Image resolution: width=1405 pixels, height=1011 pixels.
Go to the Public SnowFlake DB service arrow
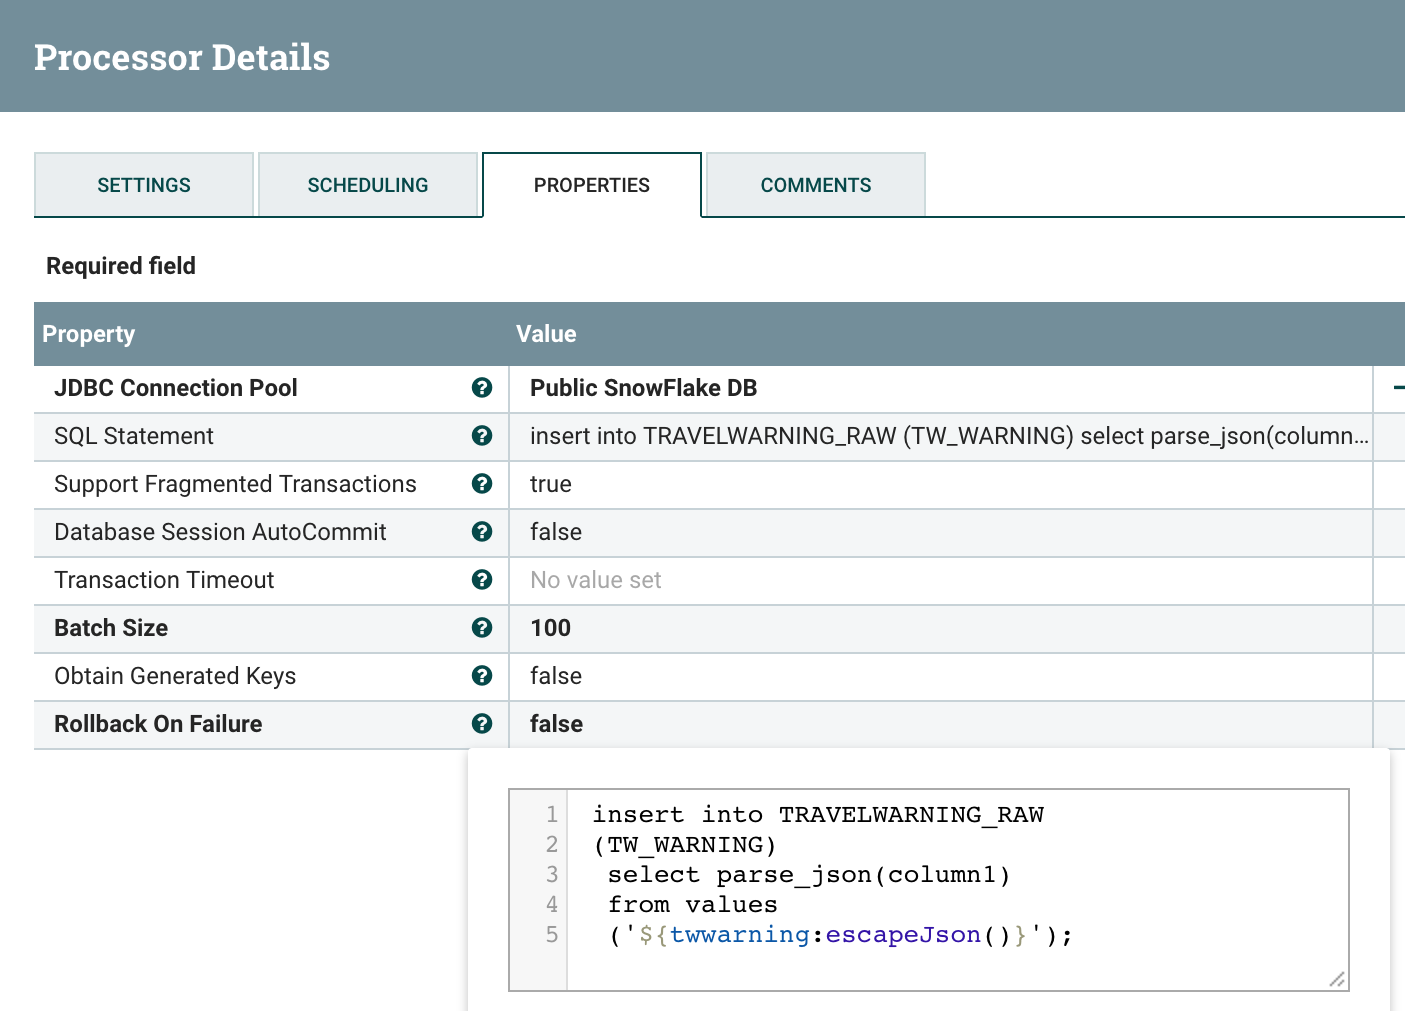click(x=1398, y=388)
